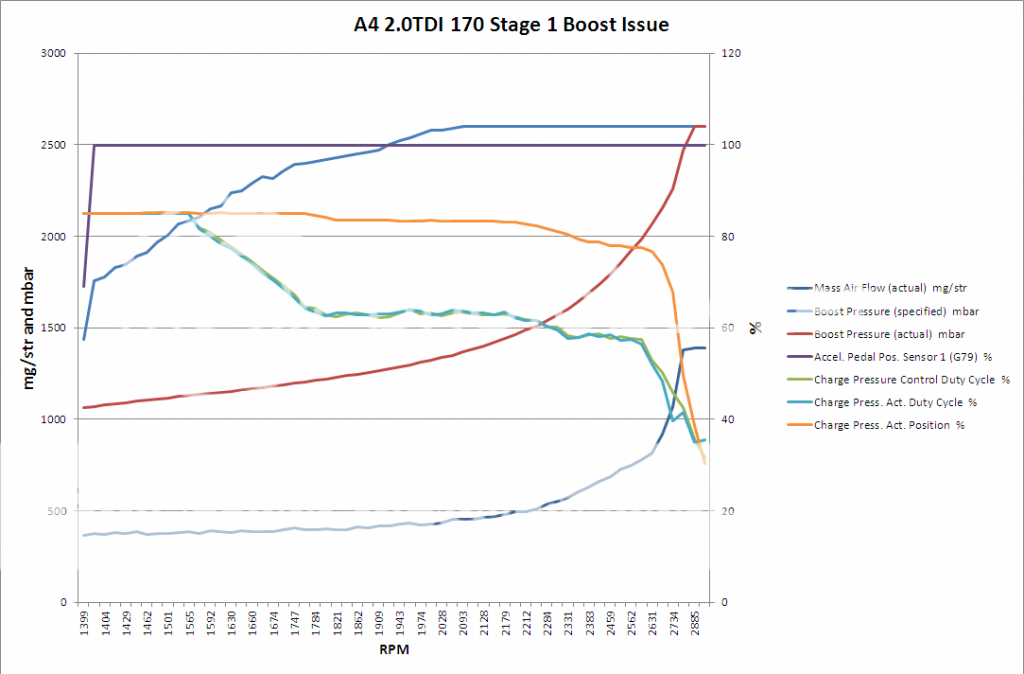
Task: Select the "%" right axis title
Action: [x=756, y=327]
